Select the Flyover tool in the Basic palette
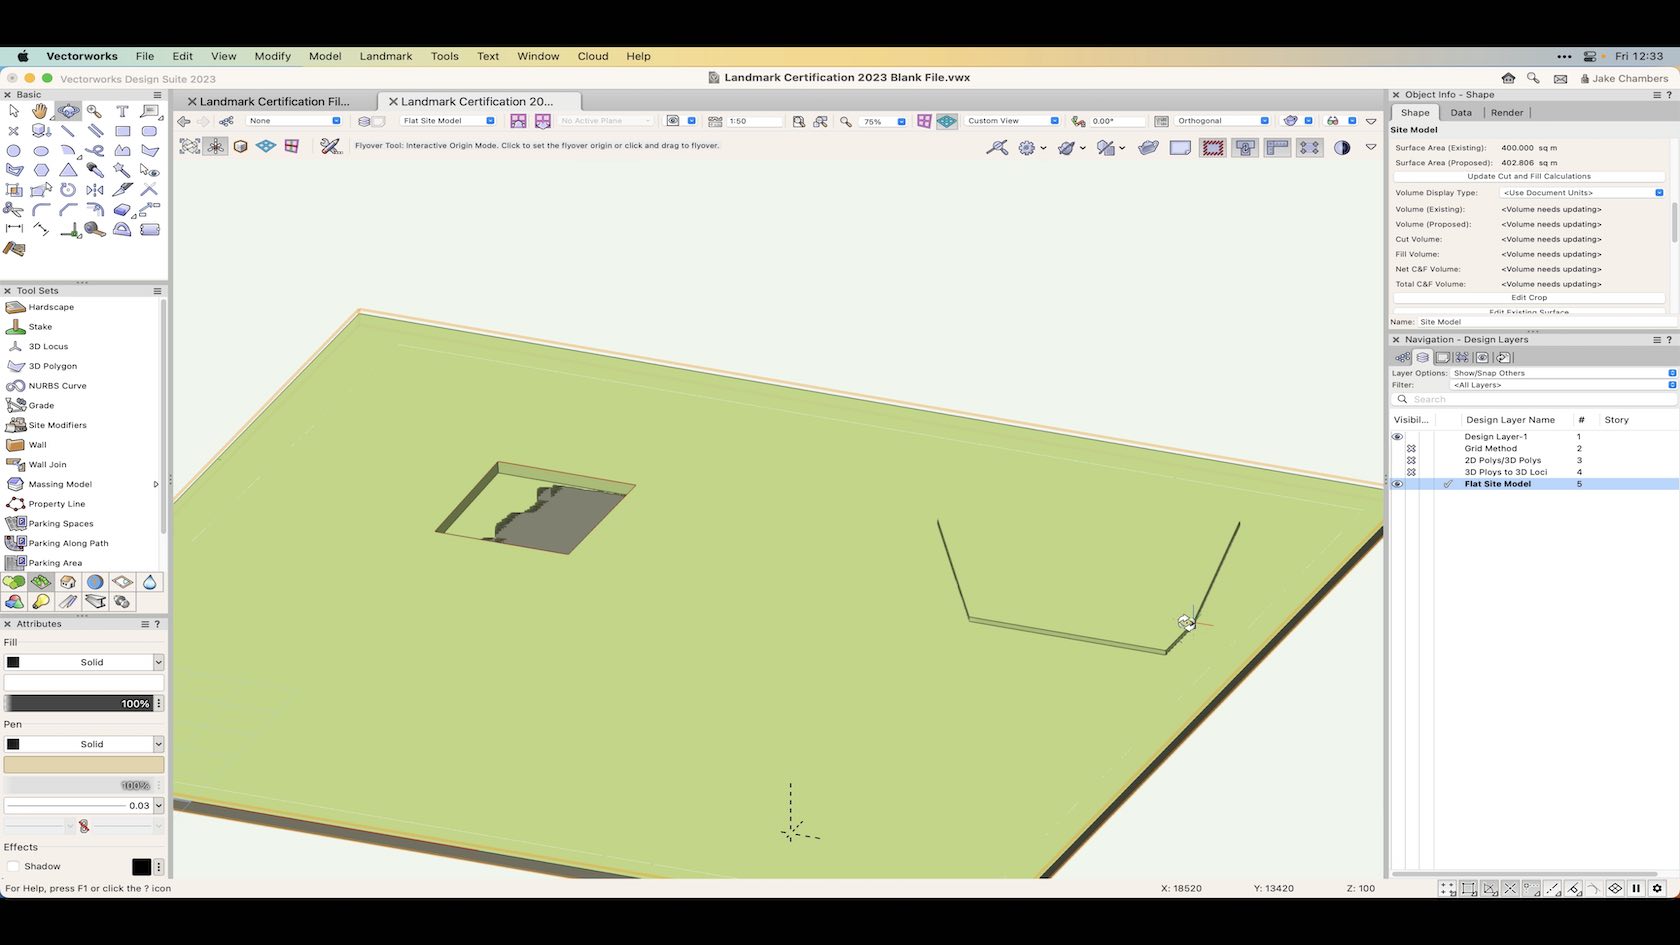1680x945 pixels. pos(68,112)
